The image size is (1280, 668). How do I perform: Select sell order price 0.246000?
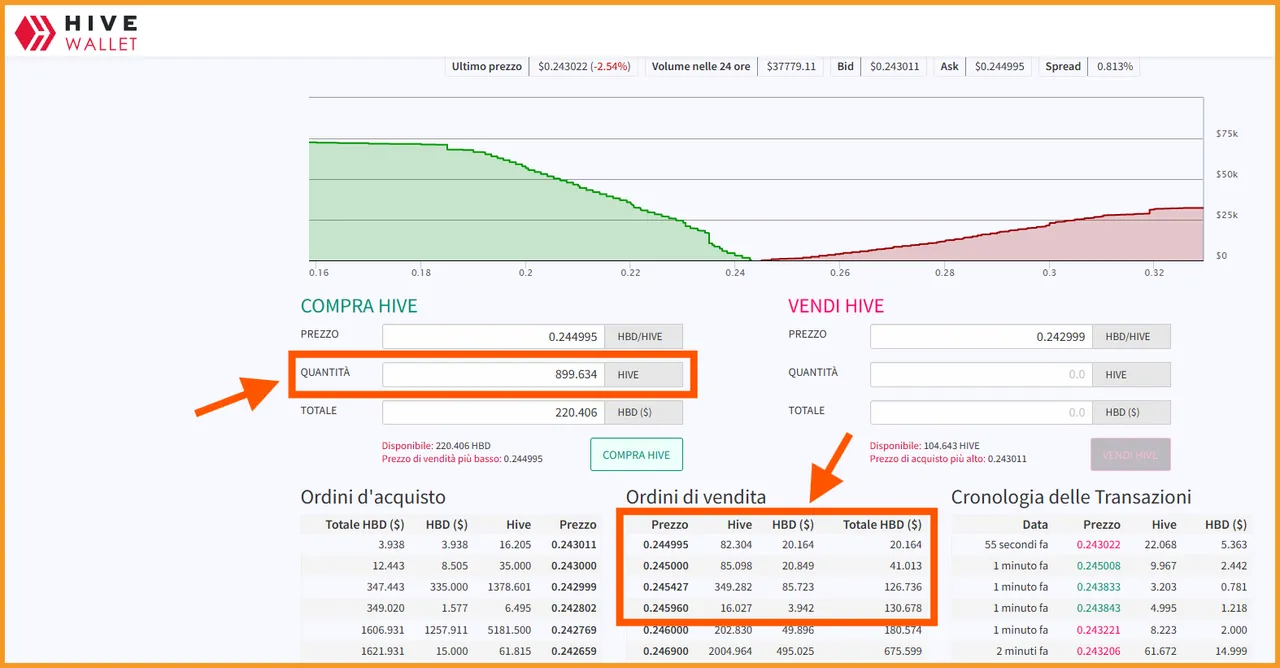tap(666, 630)
